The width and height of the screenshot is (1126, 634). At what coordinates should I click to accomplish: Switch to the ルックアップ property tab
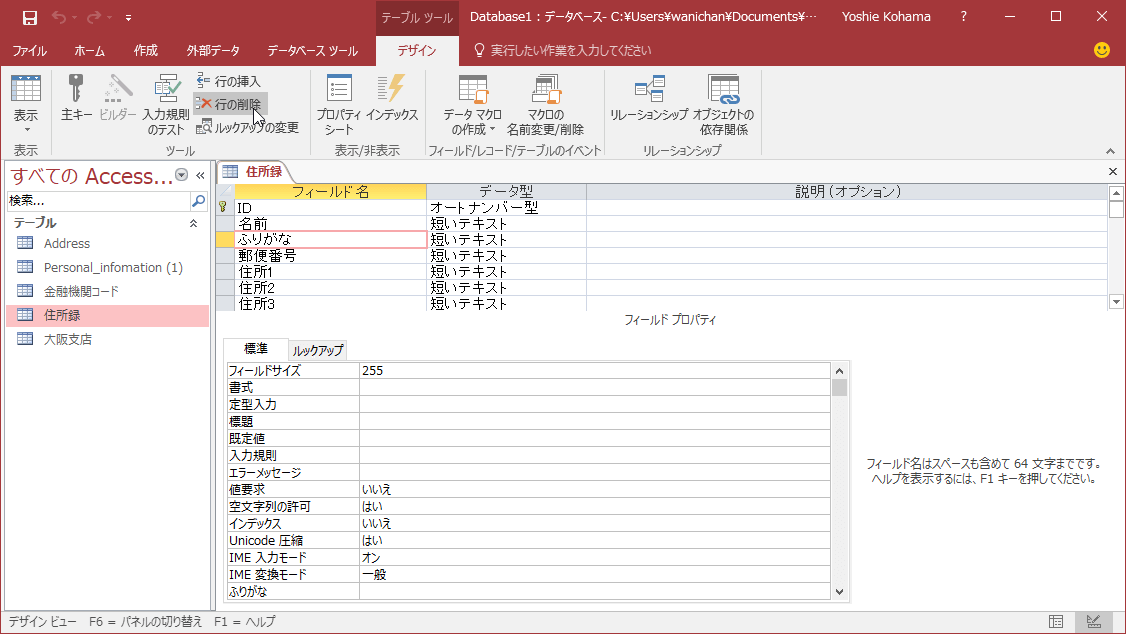(318, 350)
